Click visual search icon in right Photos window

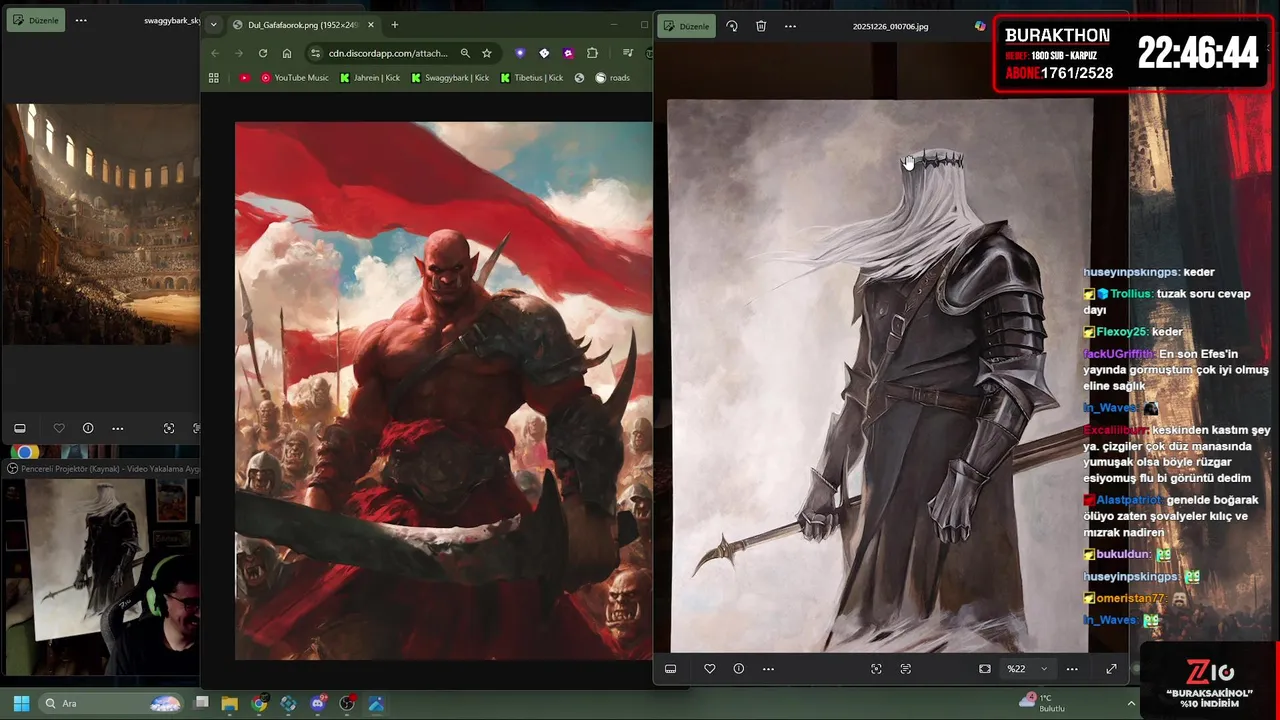[x=876, y=669]
